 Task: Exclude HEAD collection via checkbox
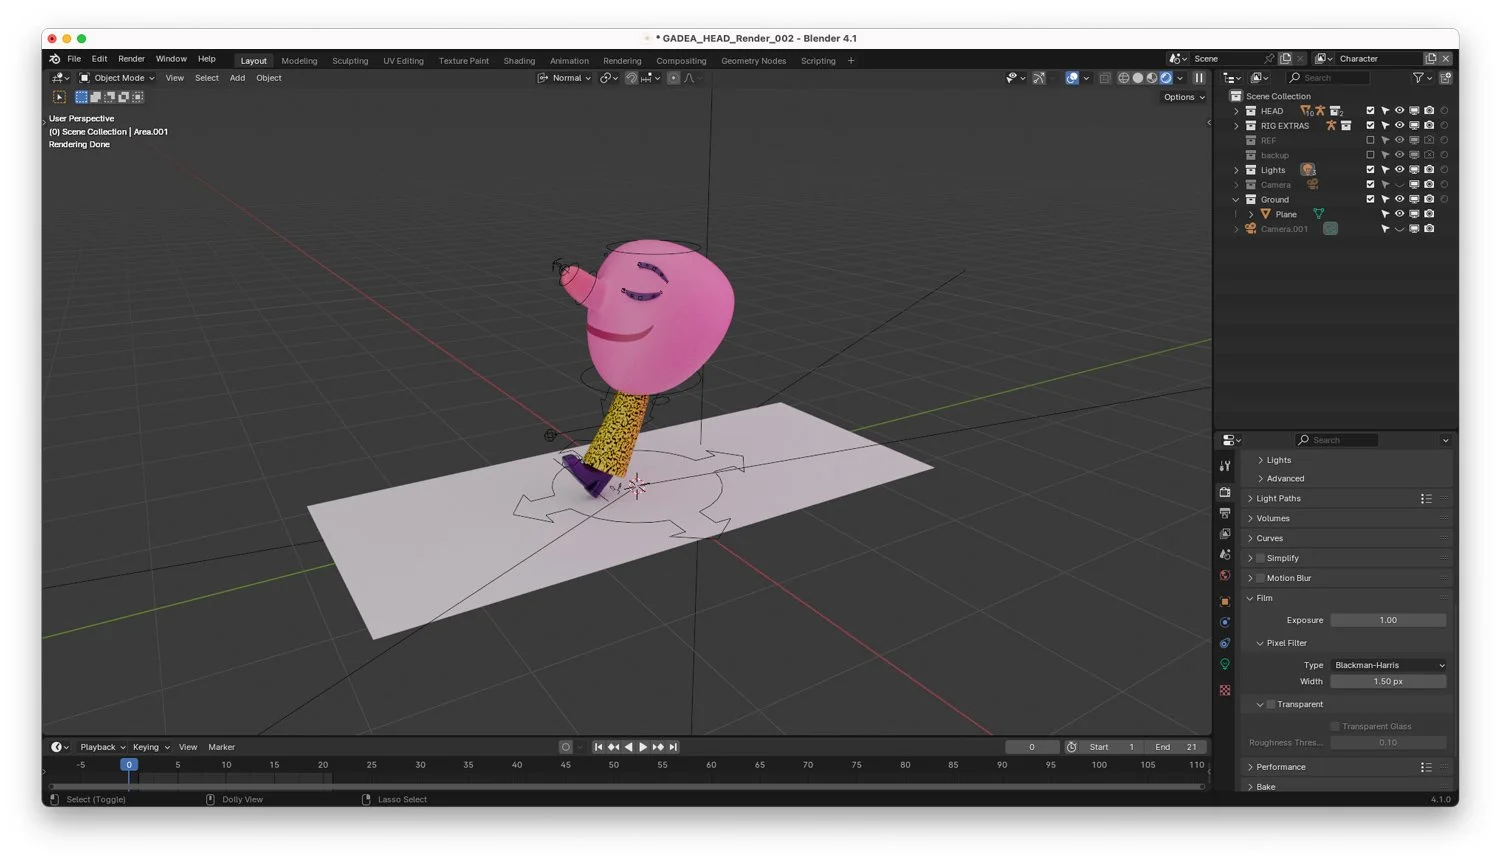click(1370, 111)
